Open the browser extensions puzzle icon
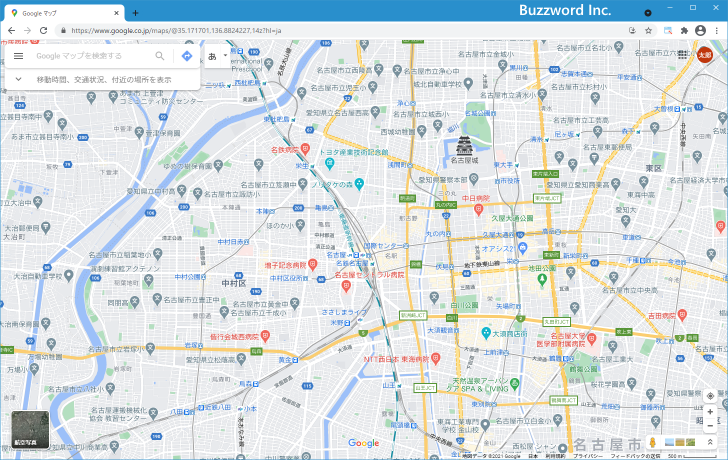 pyautogui.click(x=684, y=31)
